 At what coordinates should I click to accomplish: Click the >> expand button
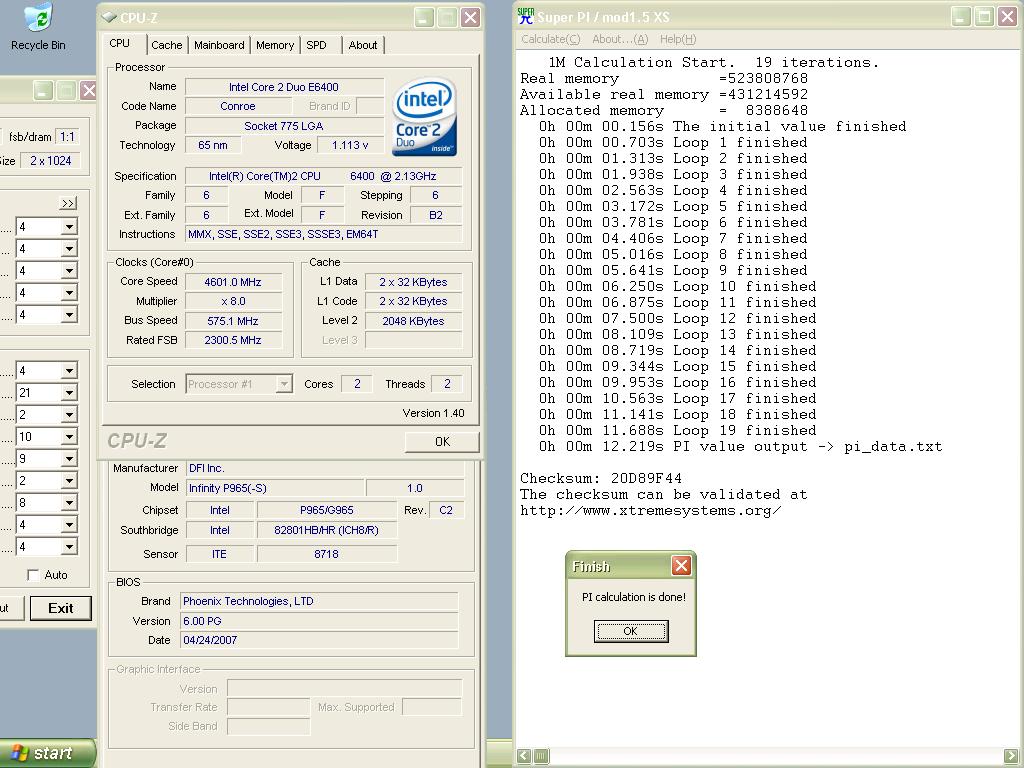[x=67, y=203]
